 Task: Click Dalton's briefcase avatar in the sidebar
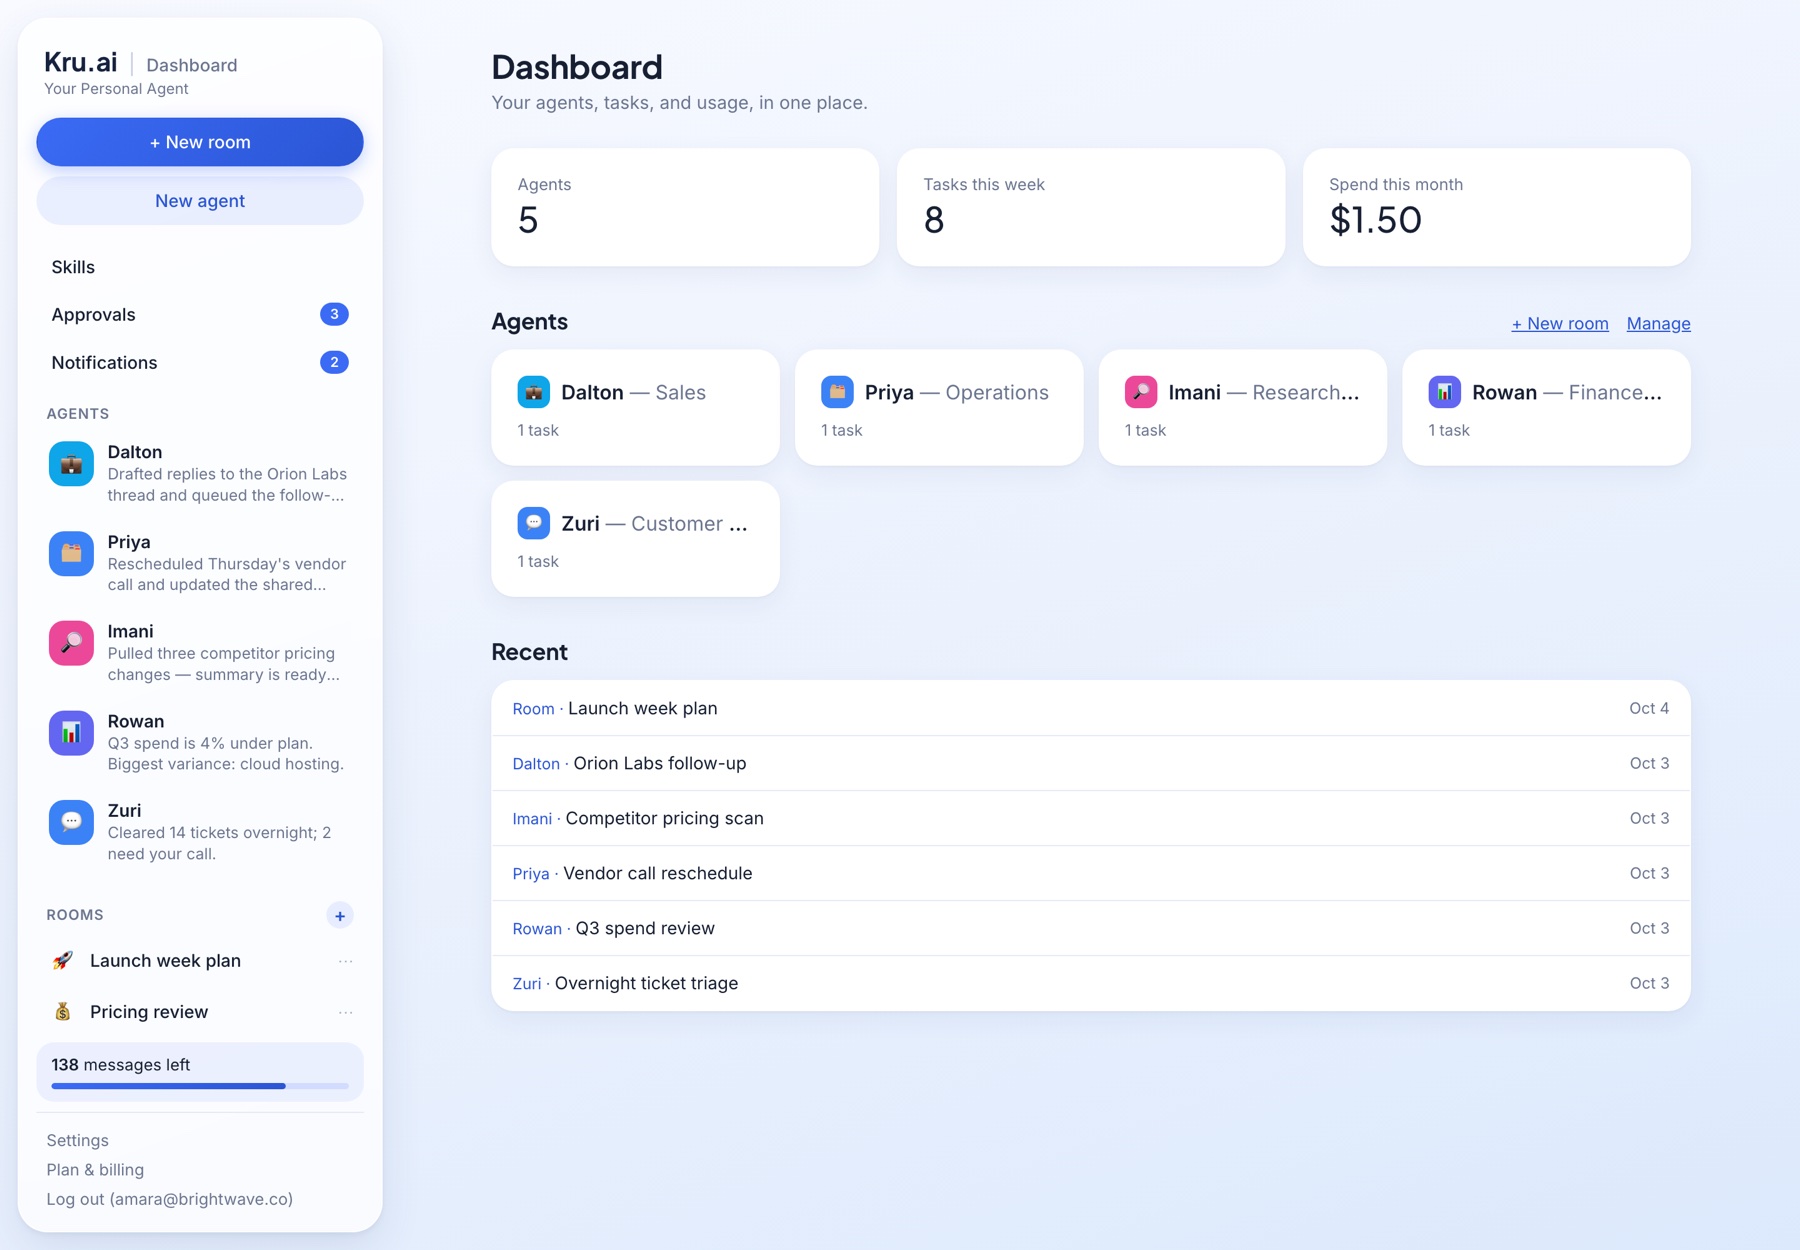click(x=71, y=464)
